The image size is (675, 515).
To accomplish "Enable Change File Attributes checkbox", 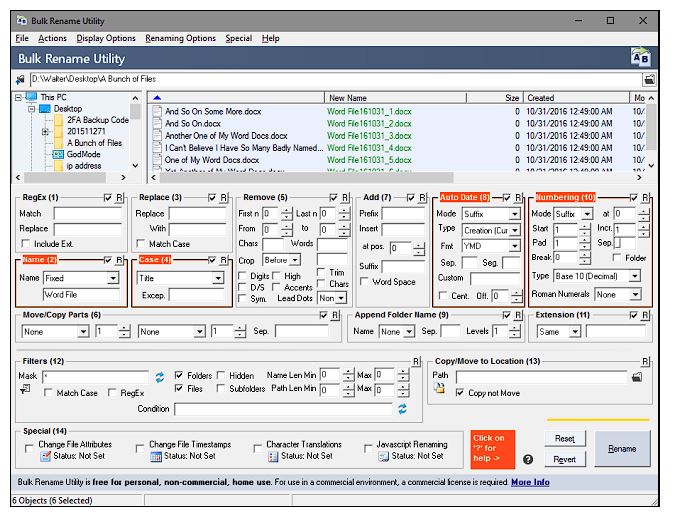I will coord(29,448).
